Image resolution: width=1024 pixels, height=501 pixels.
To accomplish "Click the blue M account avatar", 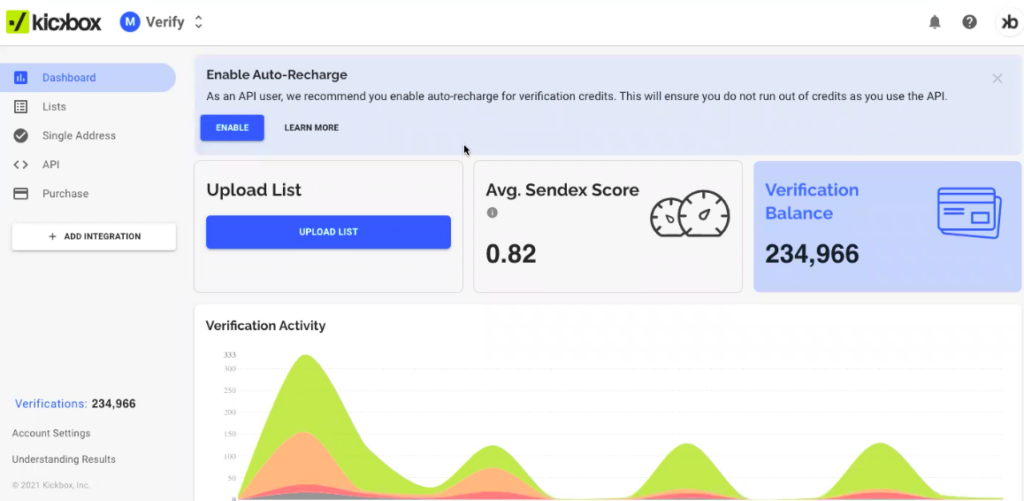I will coord(130,22).
